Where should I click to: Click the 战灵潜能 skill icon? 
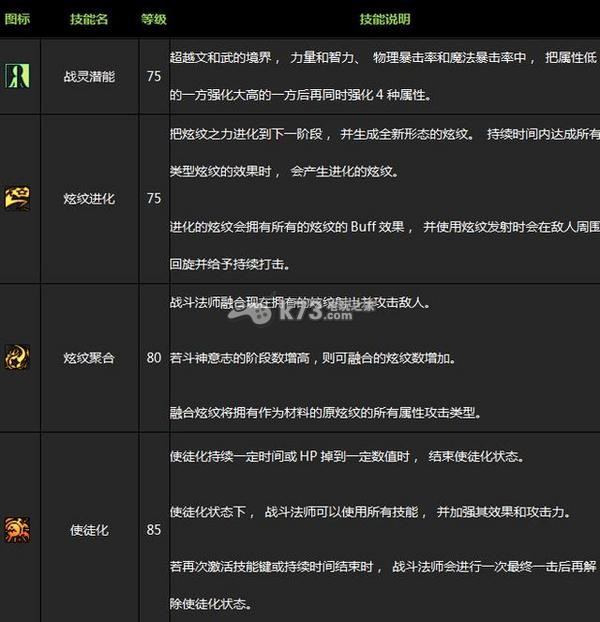(17, 76)
